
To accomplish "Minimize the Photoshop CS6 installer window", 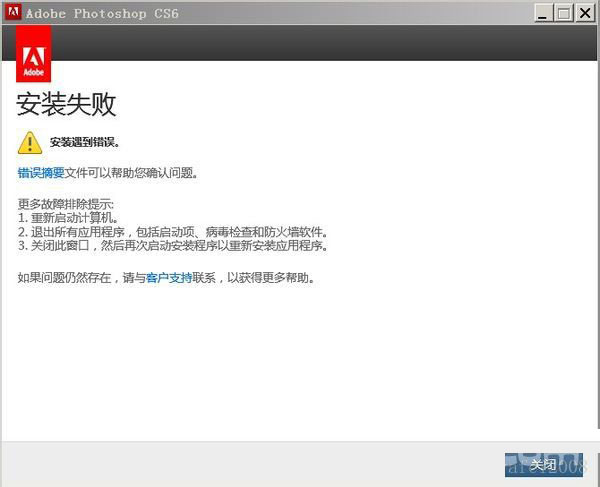I will [543, 13].
